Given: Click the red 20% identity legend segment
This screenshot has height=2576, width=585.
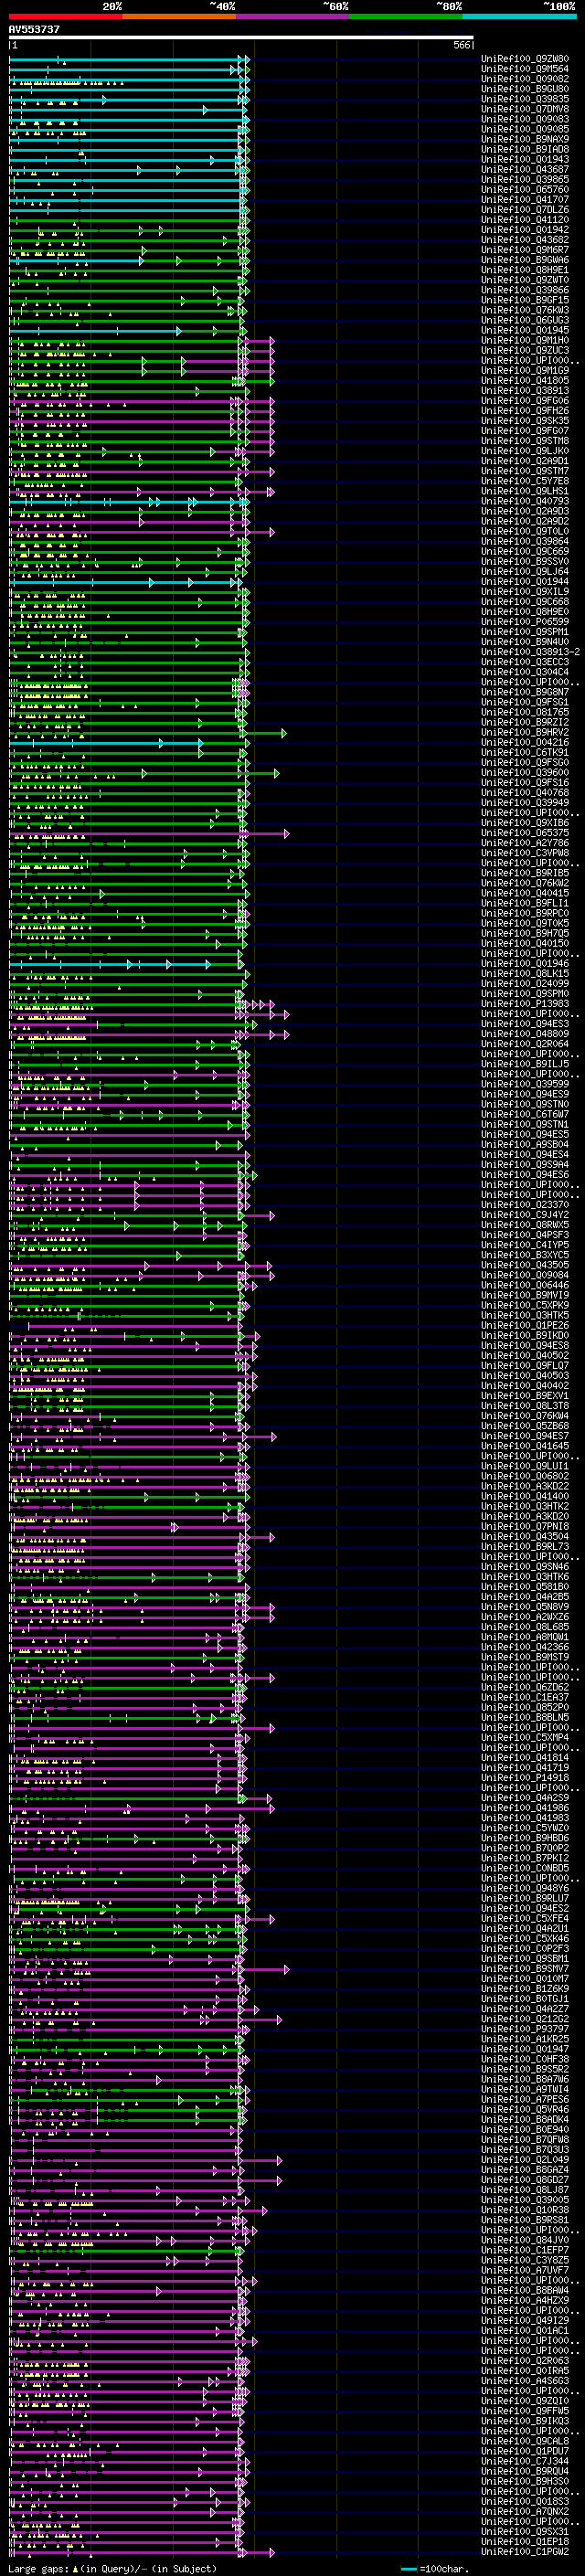Looking at the screenshot, I should pyautogui.click(x=66, y=16).
